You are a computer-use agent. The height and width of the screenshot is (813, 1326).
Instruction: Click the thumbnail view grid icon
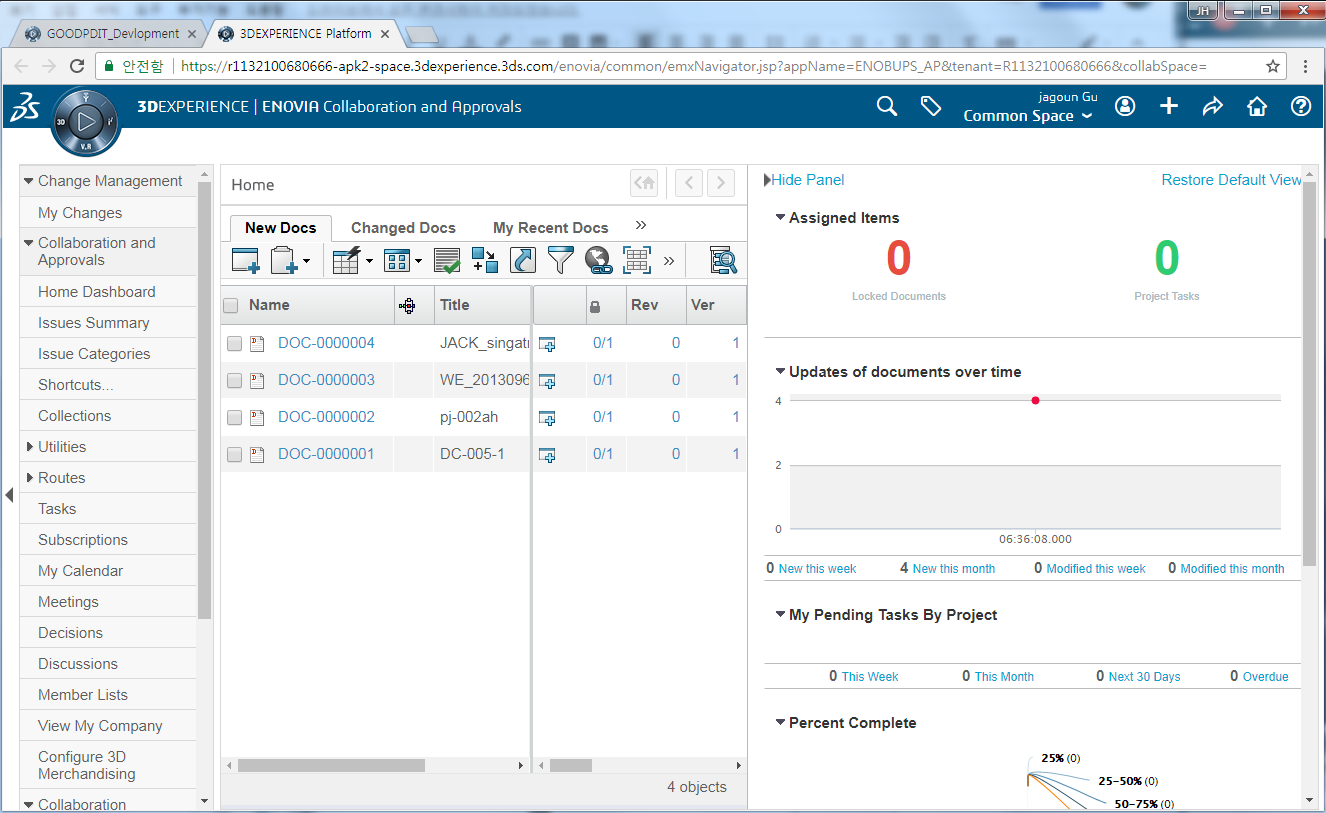[397, 261]
